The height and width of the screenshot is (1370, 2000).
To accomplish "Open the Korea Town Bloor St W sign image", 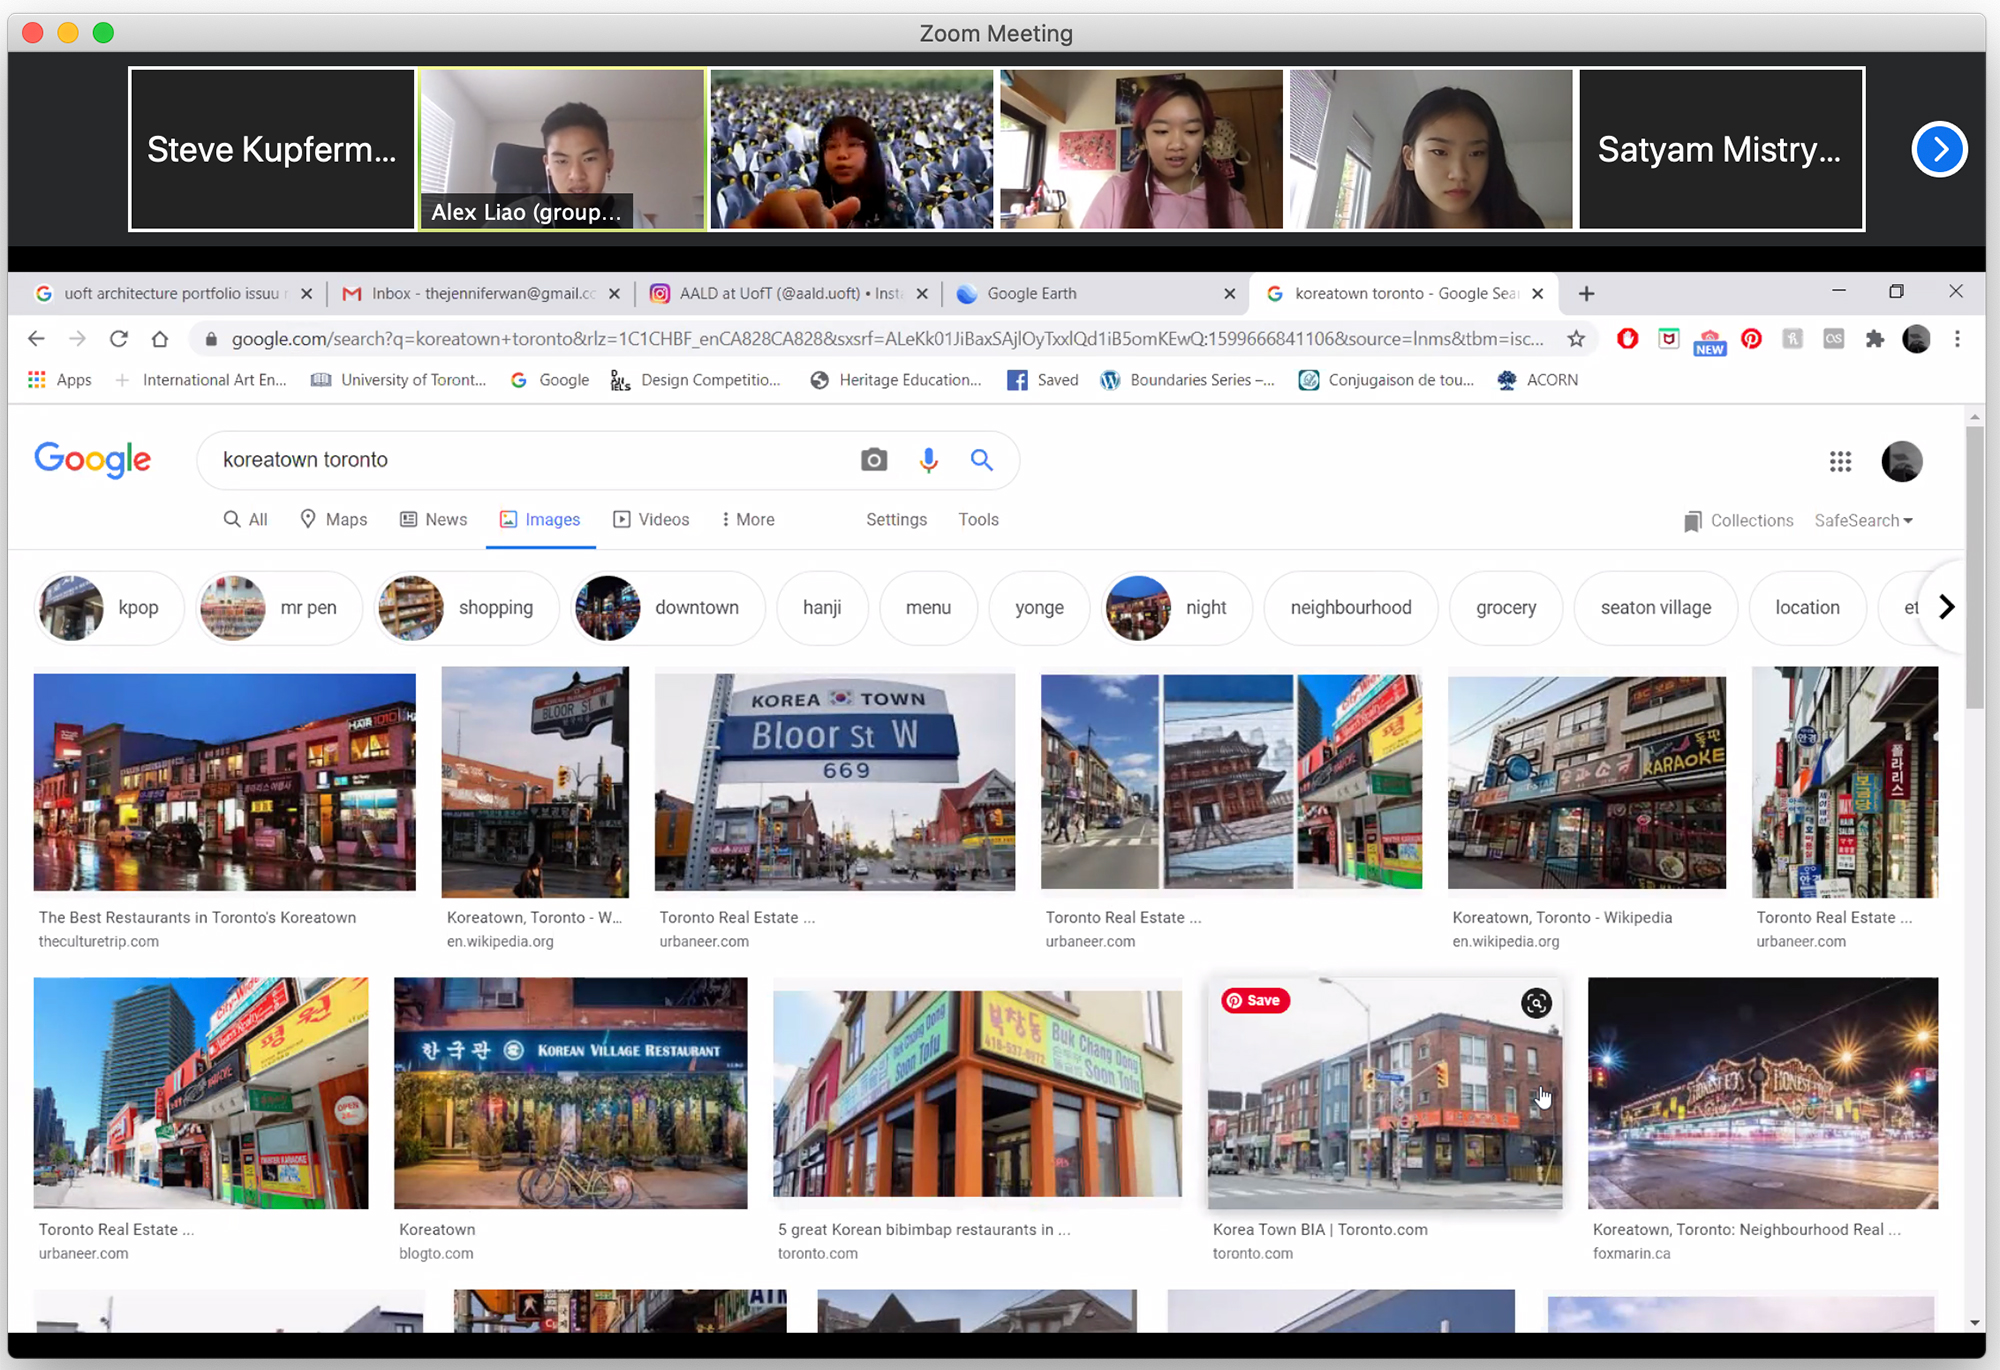I will pos(835,782).
